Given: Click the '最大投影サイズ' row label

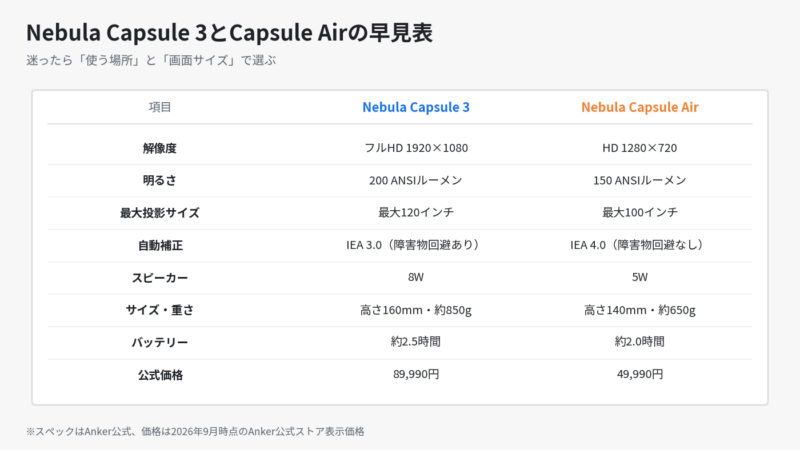Looking at the screenshot, I should 160,213.
